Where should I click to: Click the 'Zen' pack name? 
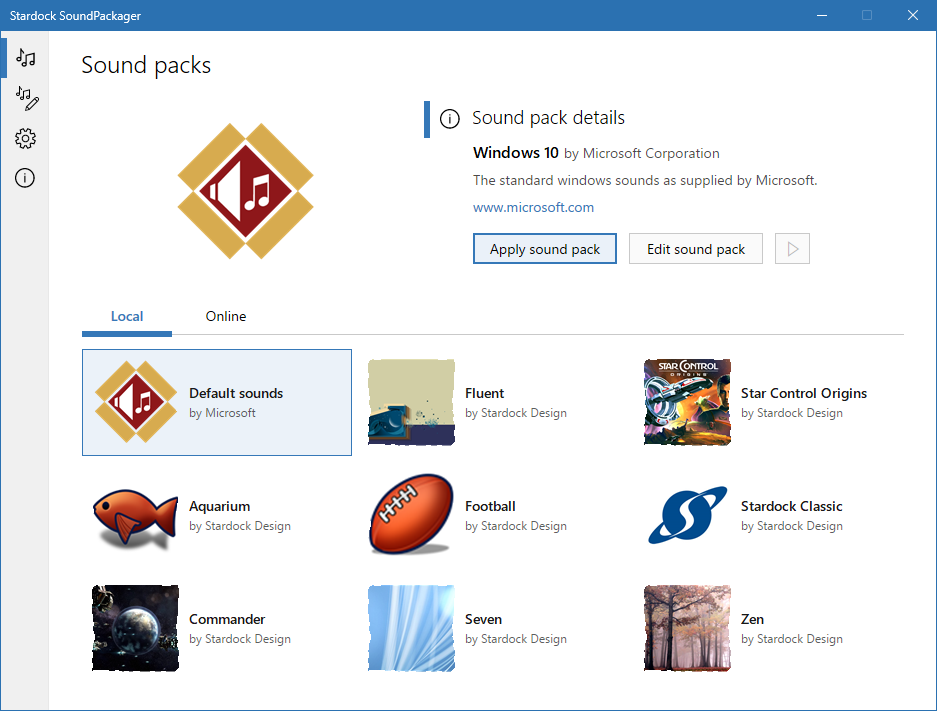[752, 619]
